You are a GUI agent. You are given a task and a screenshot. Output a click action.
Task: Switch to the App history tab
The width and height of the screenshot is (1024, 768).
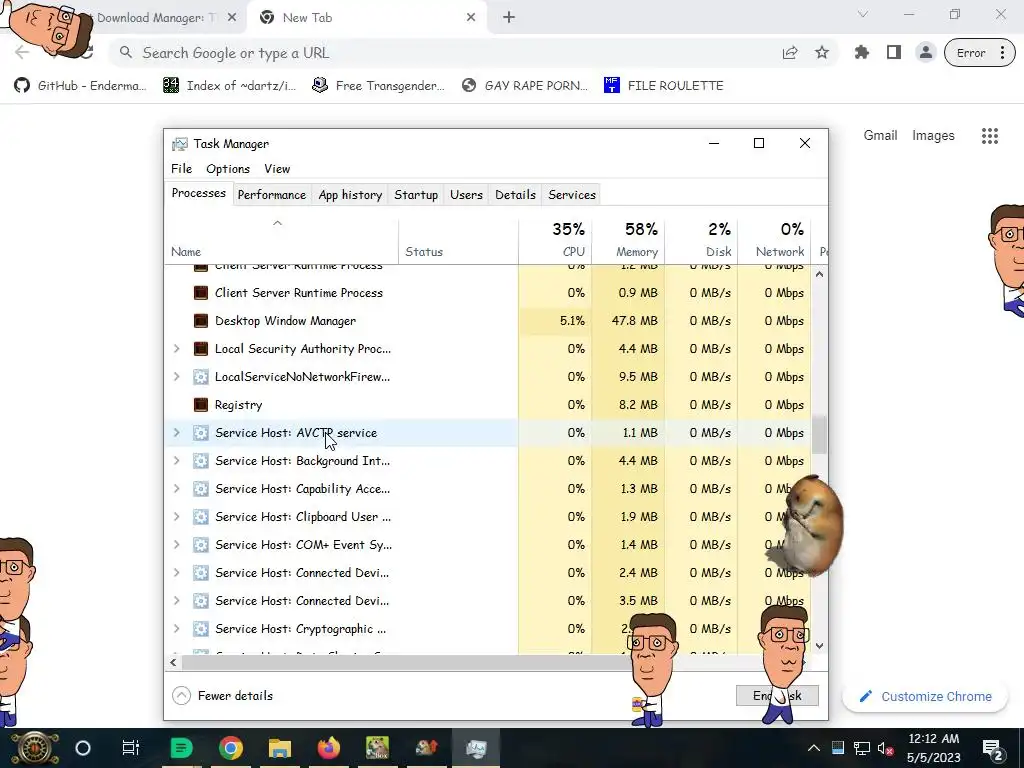click(350, 195)
